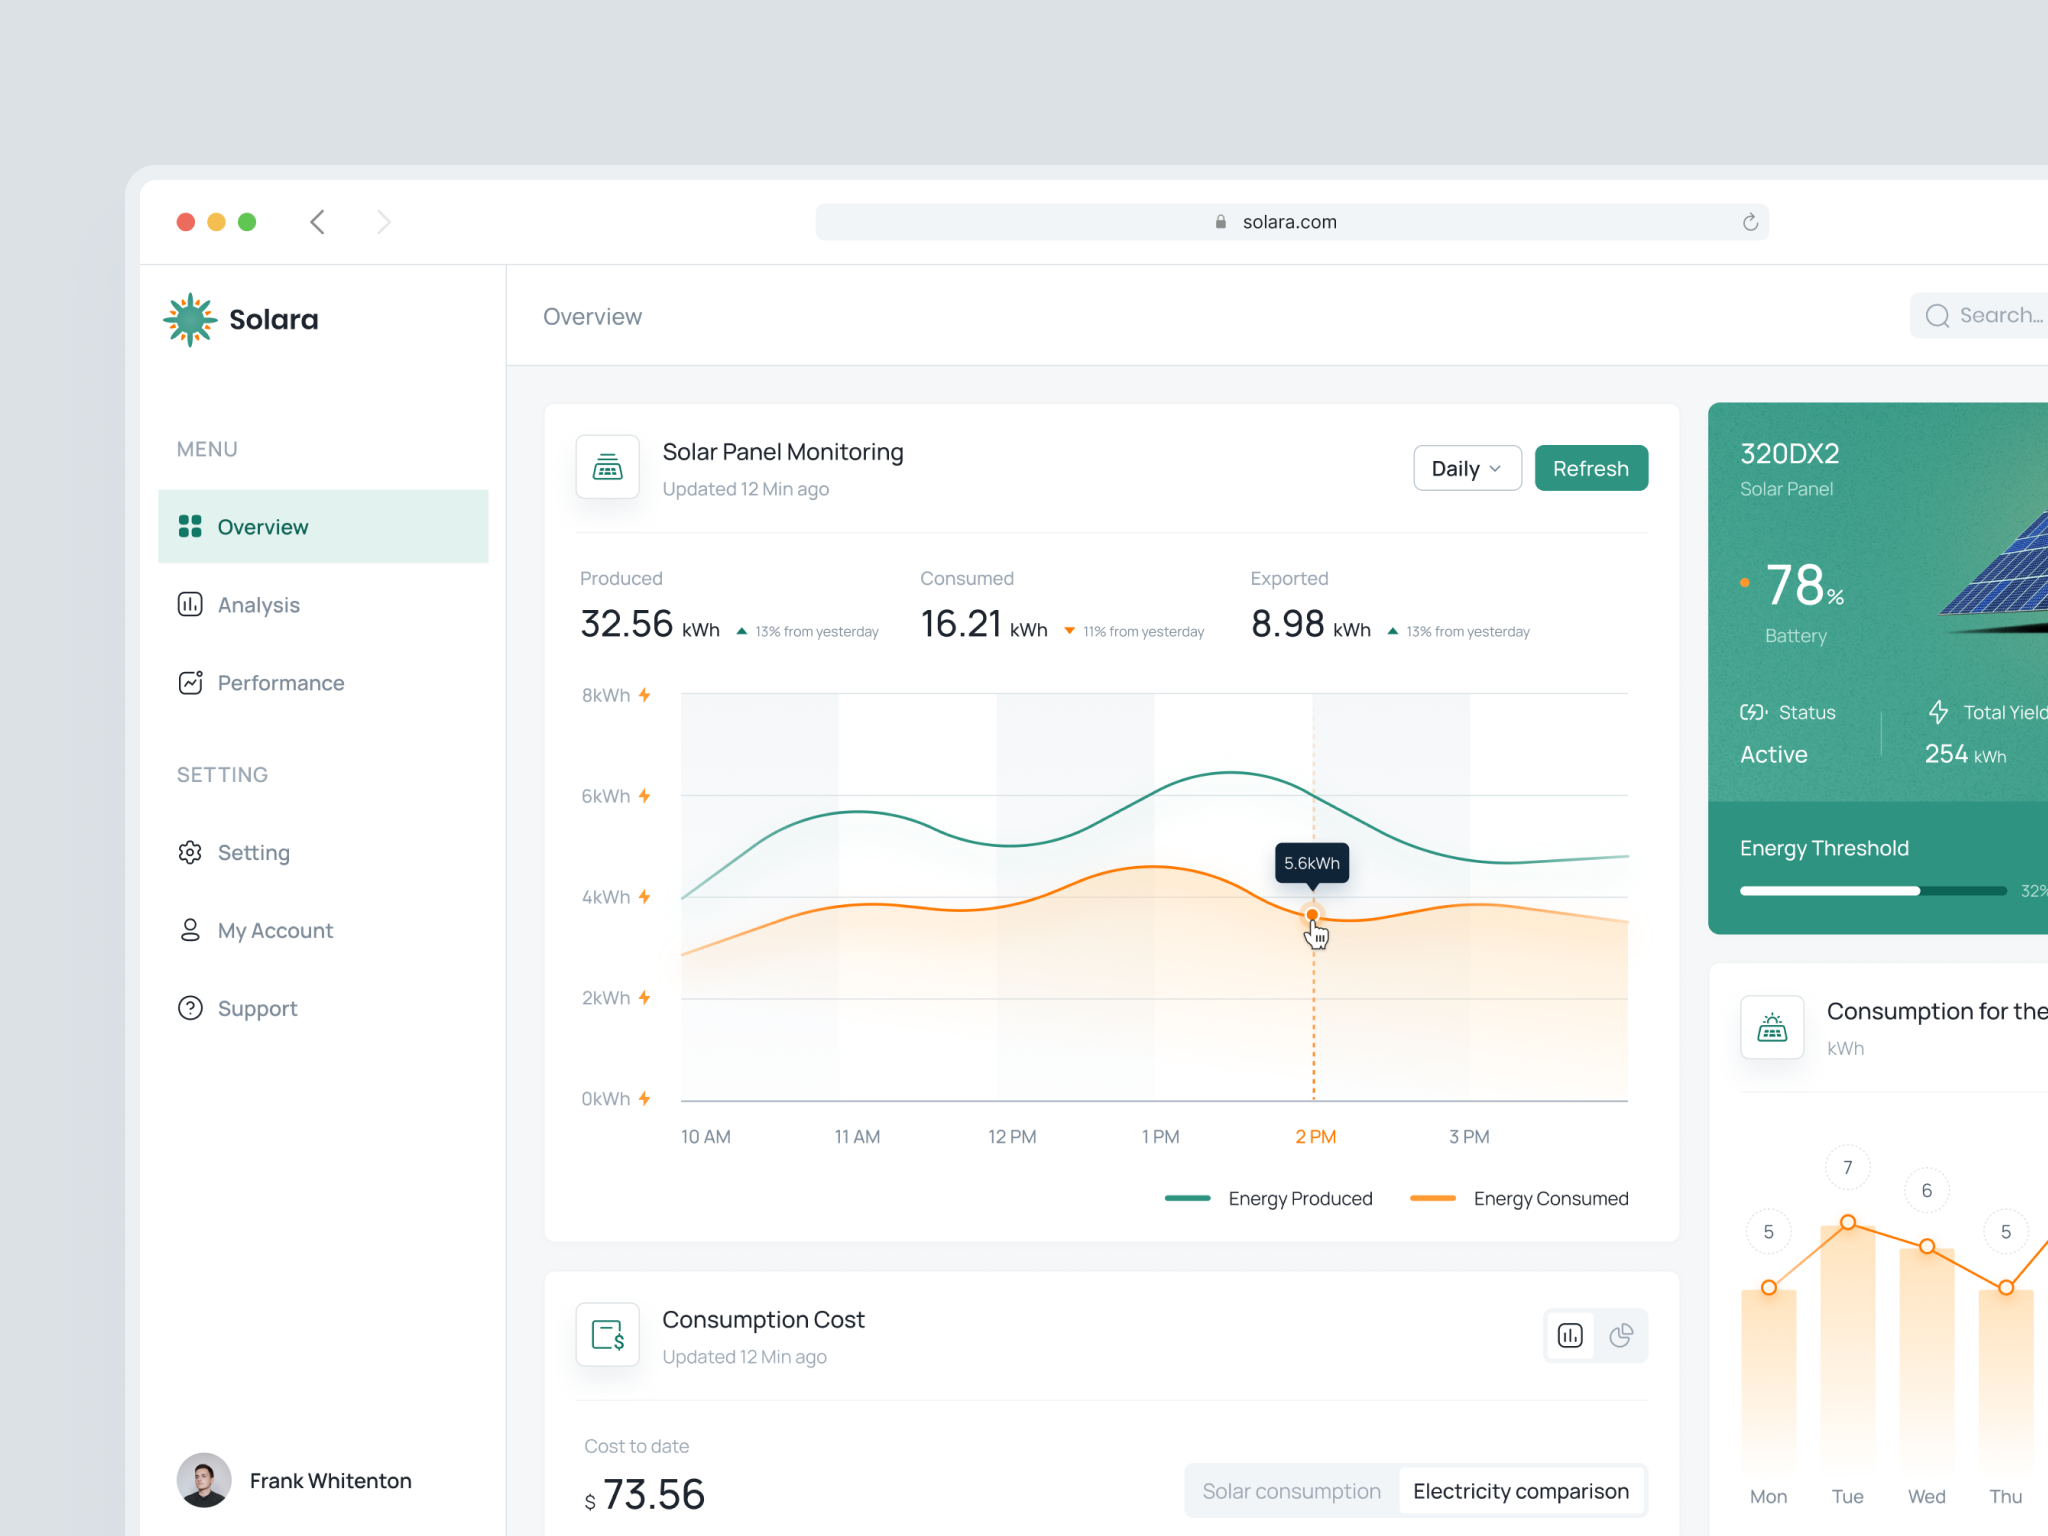2048x1536 pixels.
Task: Expand the SETTING section options
Action: 222,774
